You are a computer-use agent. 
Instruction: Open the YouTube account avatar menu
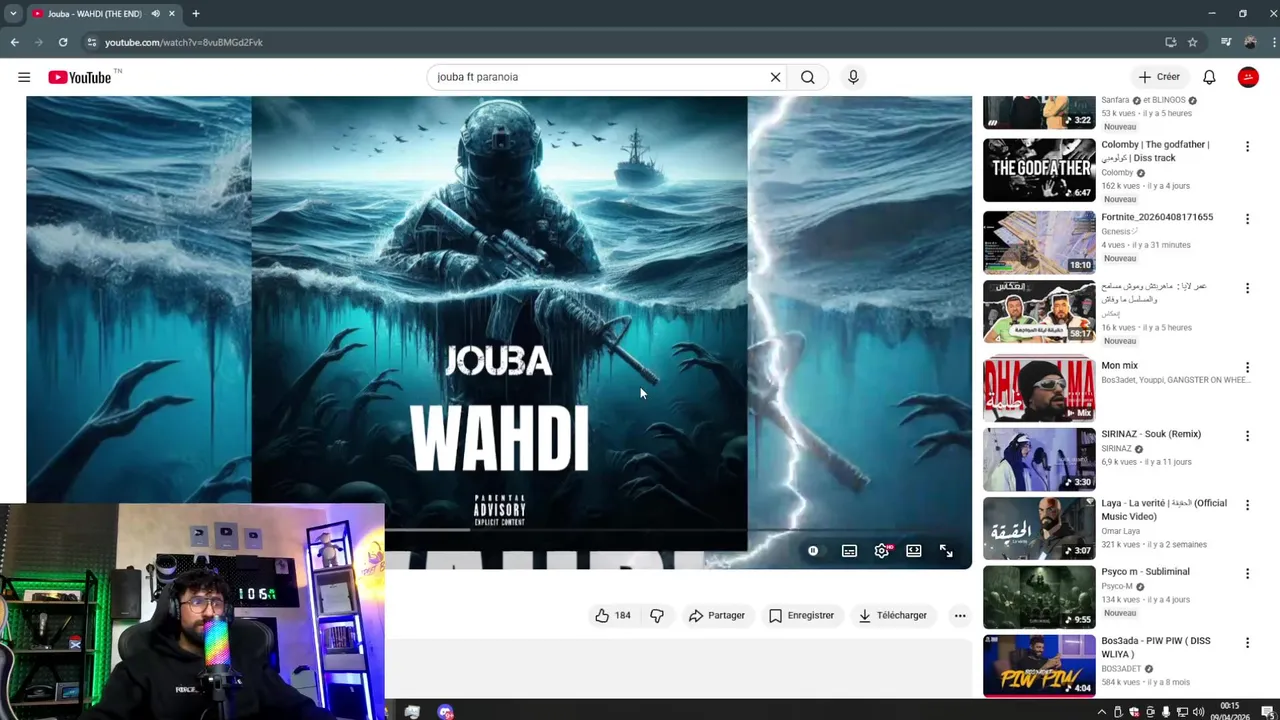[1248, 77]
